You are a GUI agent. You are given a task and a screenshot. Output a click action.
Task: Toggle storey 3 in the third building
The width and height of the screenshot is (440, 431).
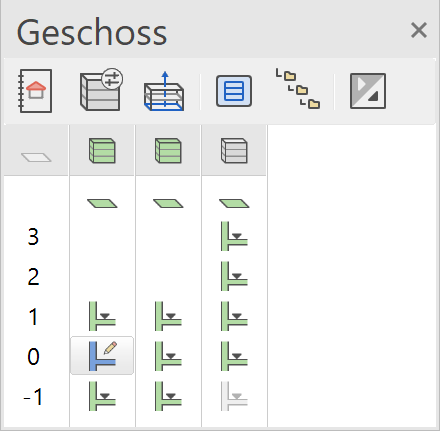[x=234, y=236]
